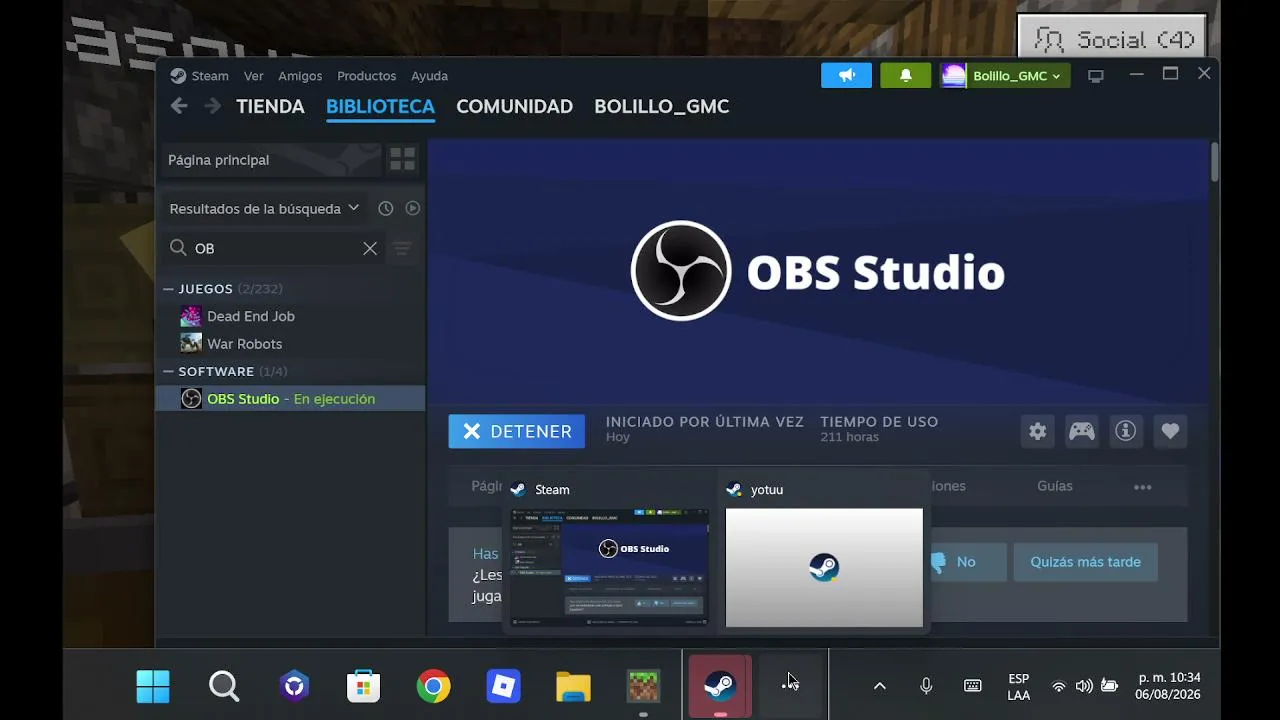Open Wi-Fi network settings in tray
The image size is (1280, 720).
click(x=1058, y=686)
